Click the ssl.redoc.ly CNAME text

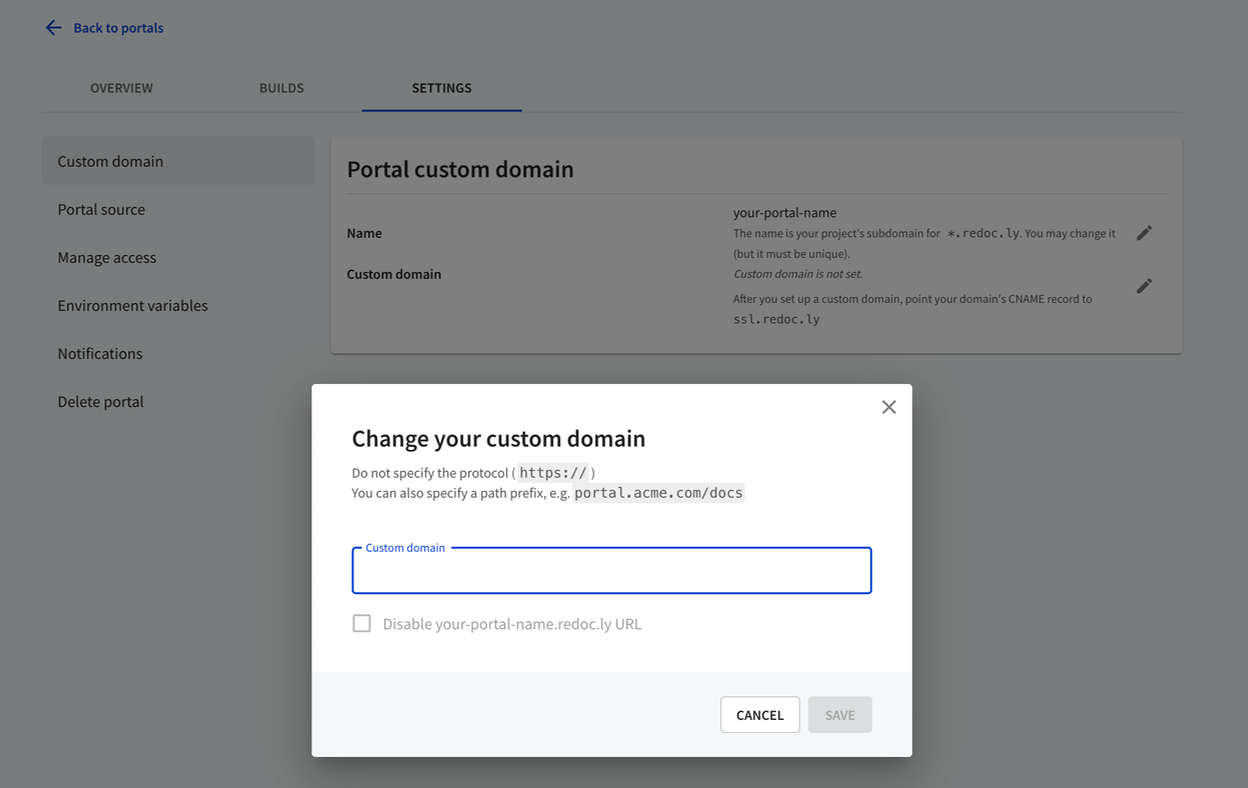click(776, 320)
